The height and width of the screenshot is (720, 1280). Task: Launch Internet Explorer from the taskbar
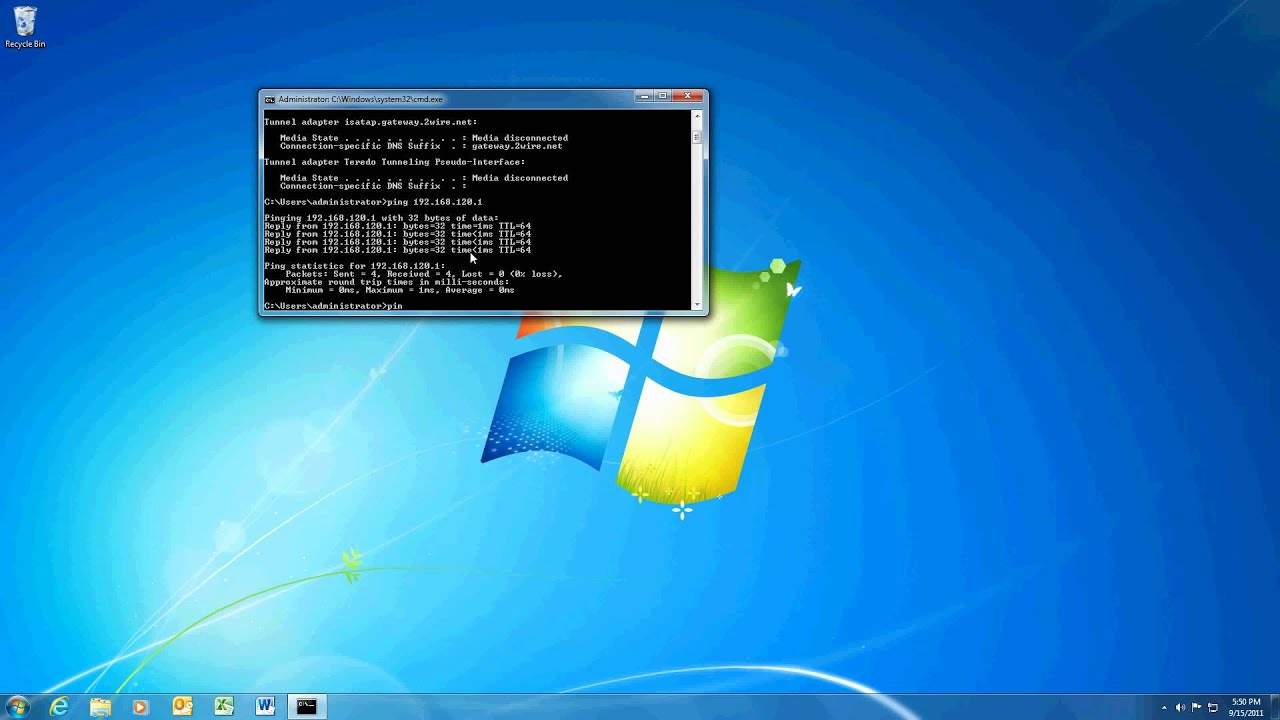(60, 707)
